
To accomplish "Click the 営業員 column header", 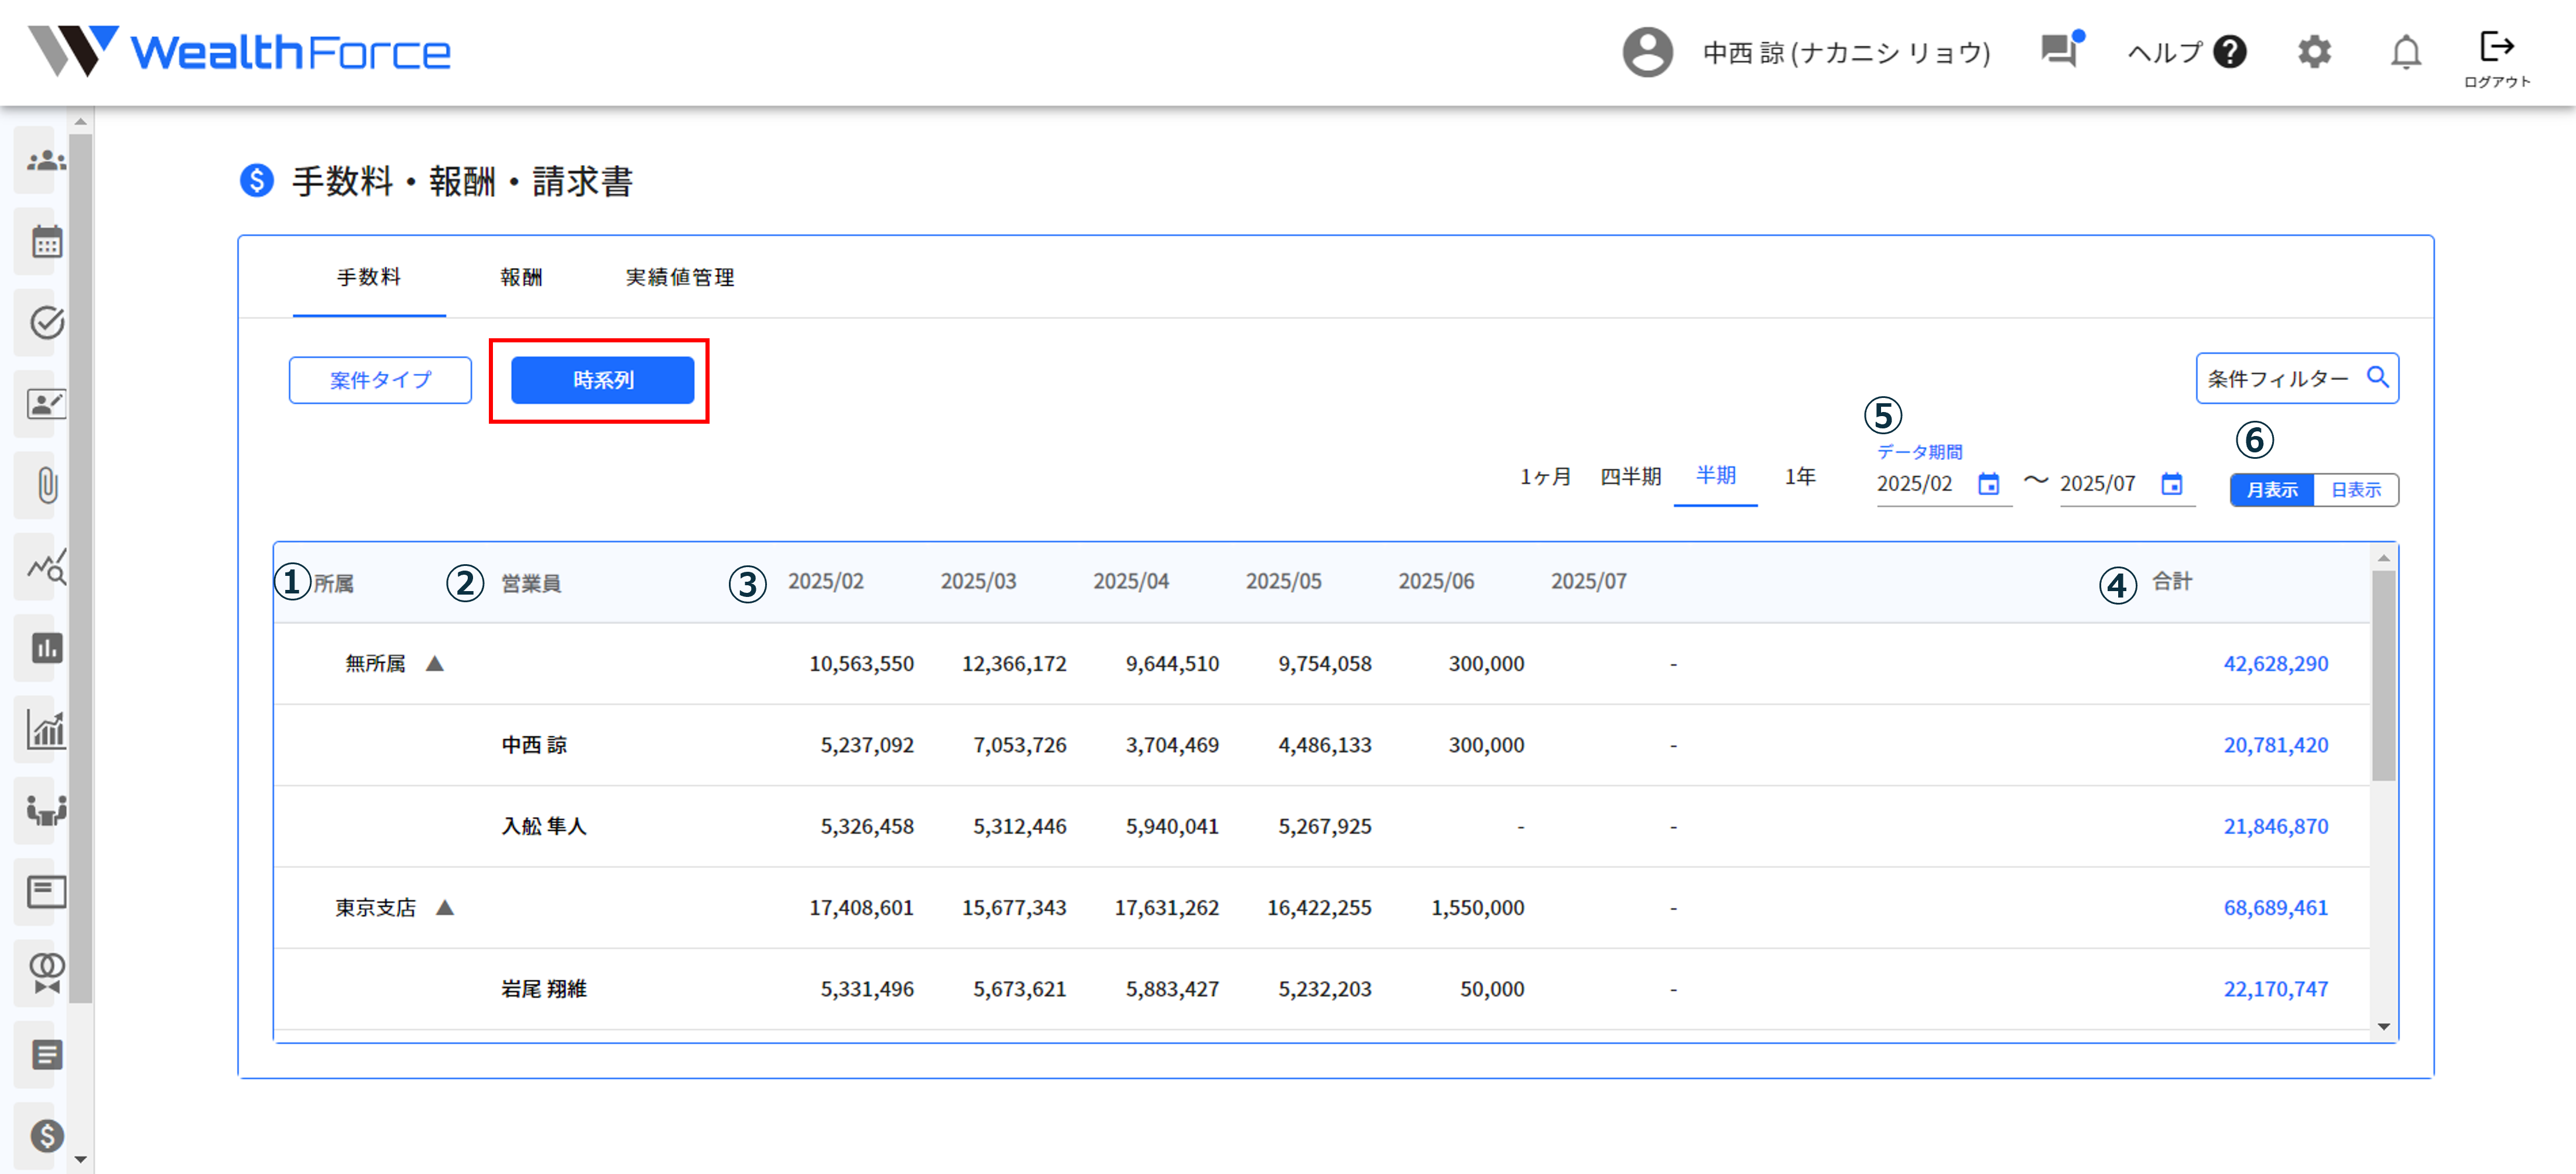I will pyautogui.click(x=530, y=584).
